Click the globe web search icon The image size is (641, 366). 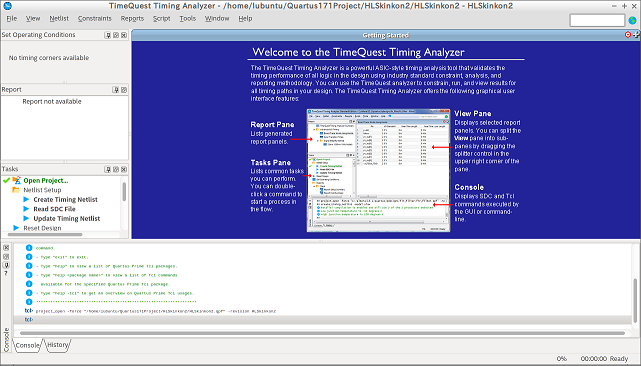632,20
